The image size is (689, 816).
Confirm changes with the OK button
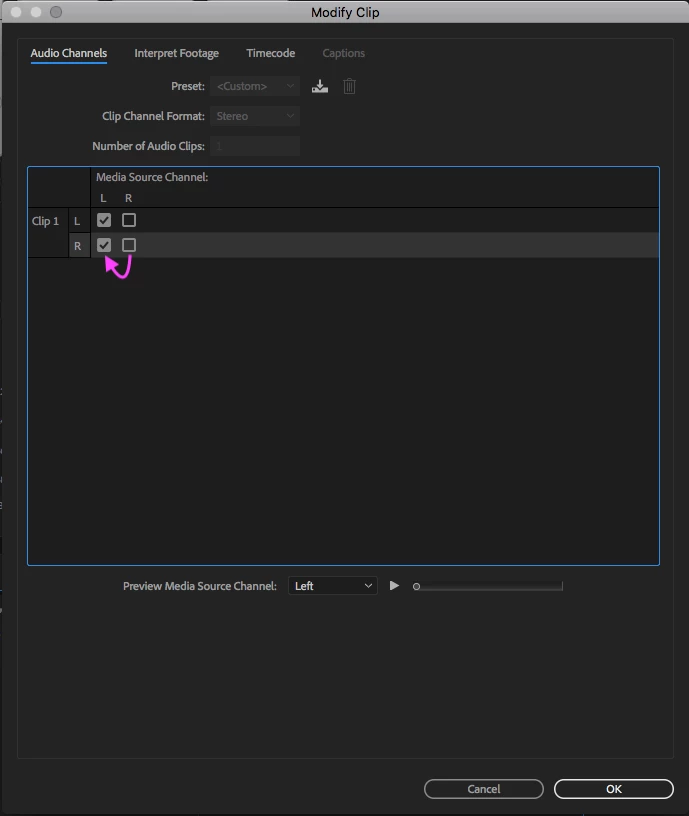(614, 789)
